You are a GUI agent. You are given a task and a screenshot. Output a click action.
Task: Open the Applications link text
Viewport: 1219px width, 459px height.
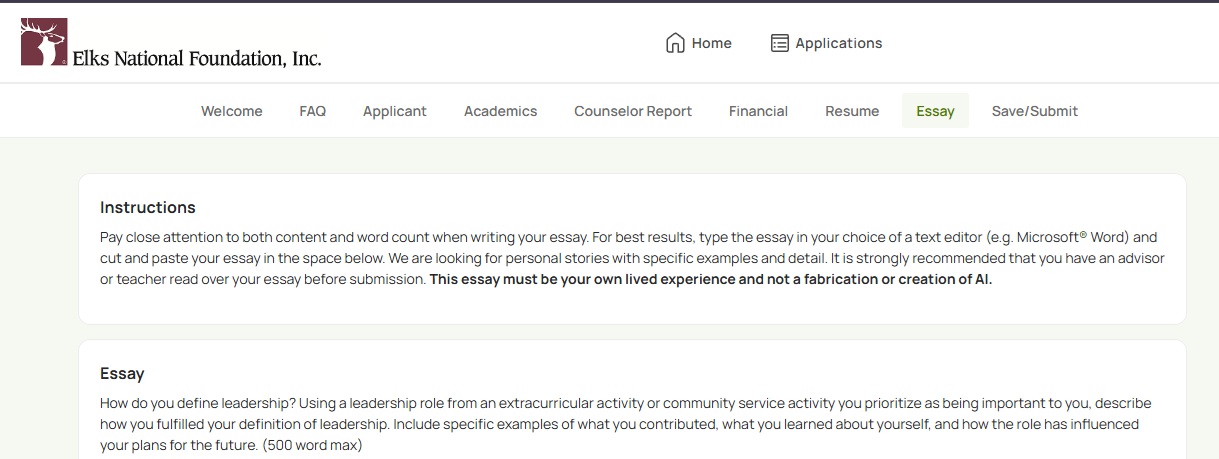839,43
